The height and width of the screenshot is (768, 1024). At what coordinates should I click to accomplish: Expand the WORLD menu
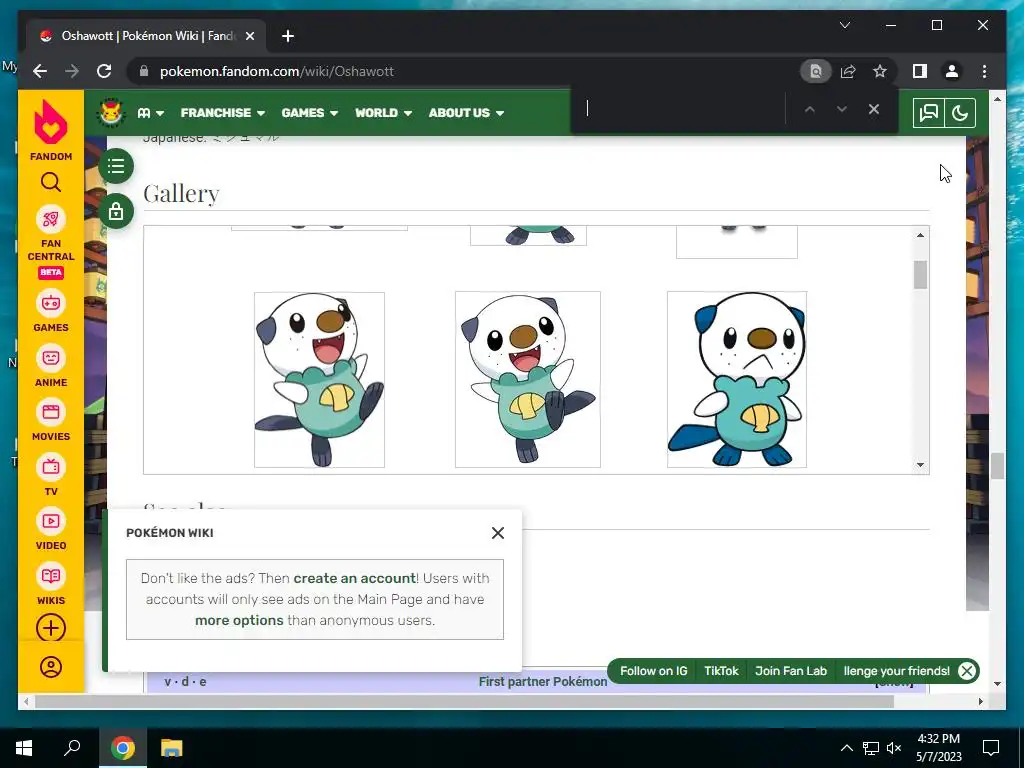point(383,113)
